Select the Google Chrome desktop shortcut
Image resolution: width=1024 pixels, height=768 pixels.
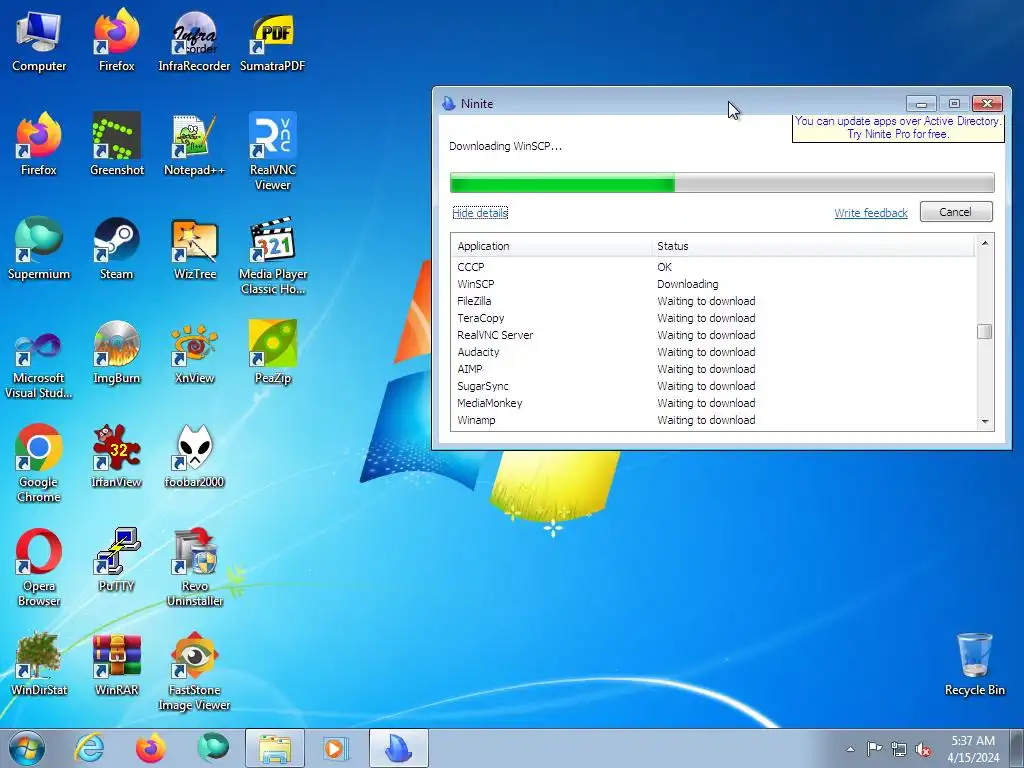click(39, 464)
